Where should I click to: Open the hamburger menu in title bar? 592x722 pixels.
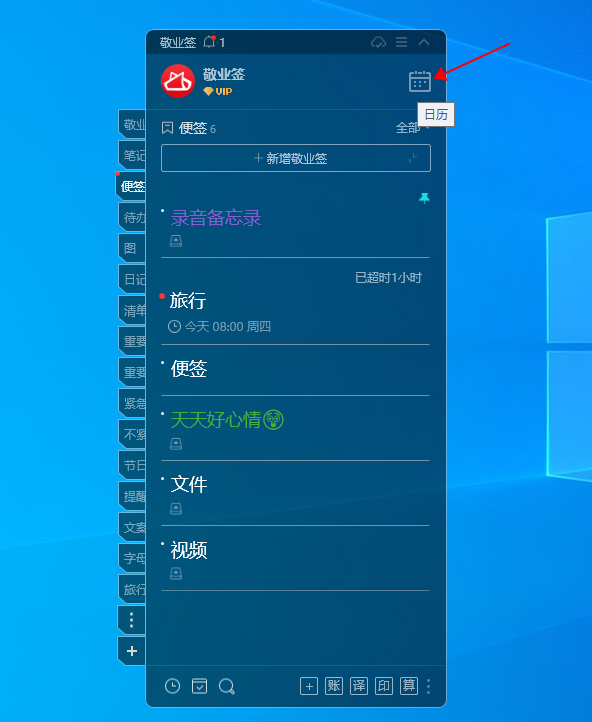click(x=401, y=42)
